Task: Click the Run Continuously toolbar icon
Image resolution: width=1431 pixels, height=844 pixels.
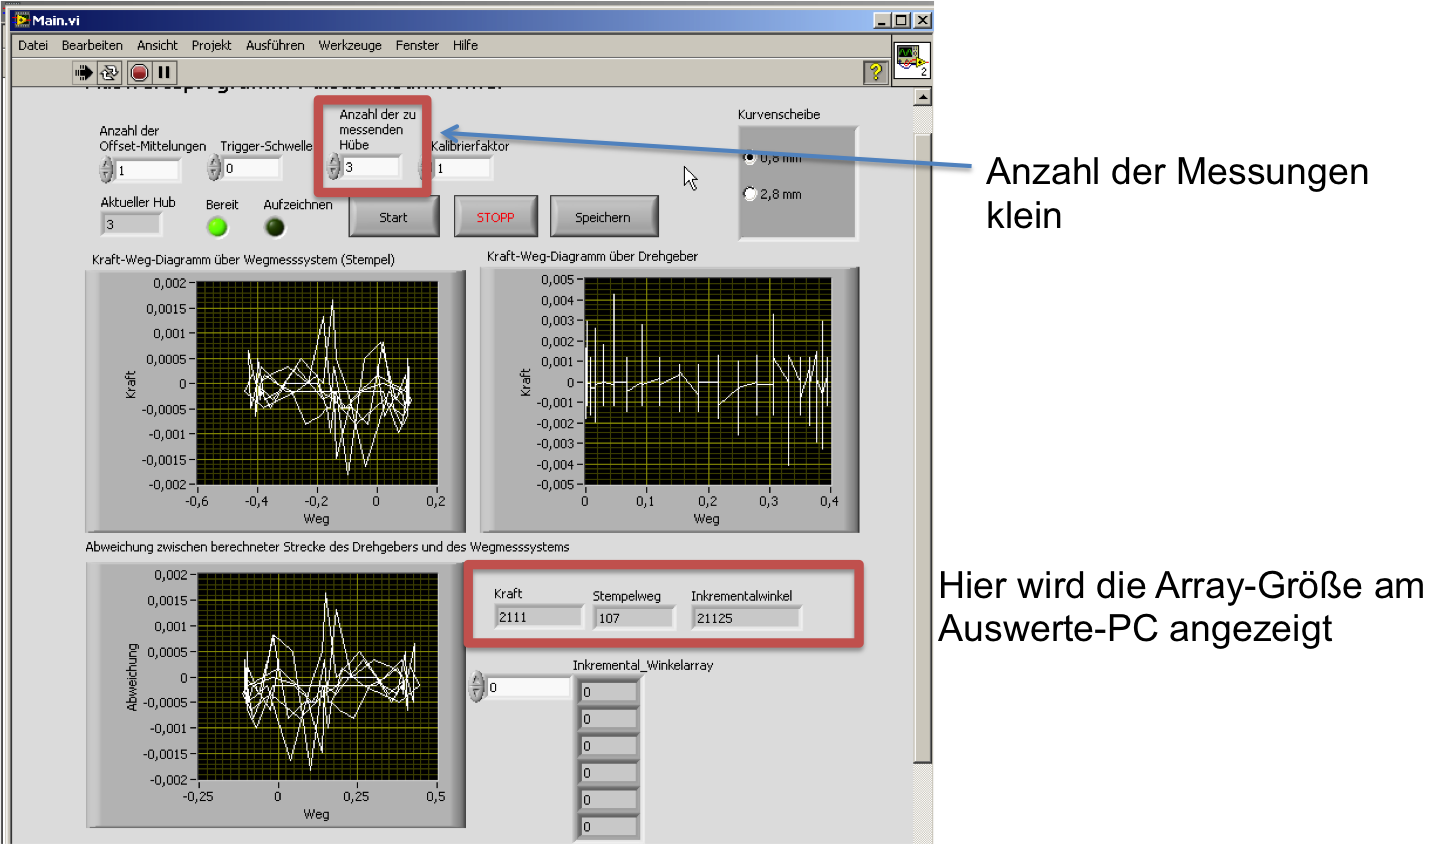Action: pyautogui.click(x=109, y=72)
